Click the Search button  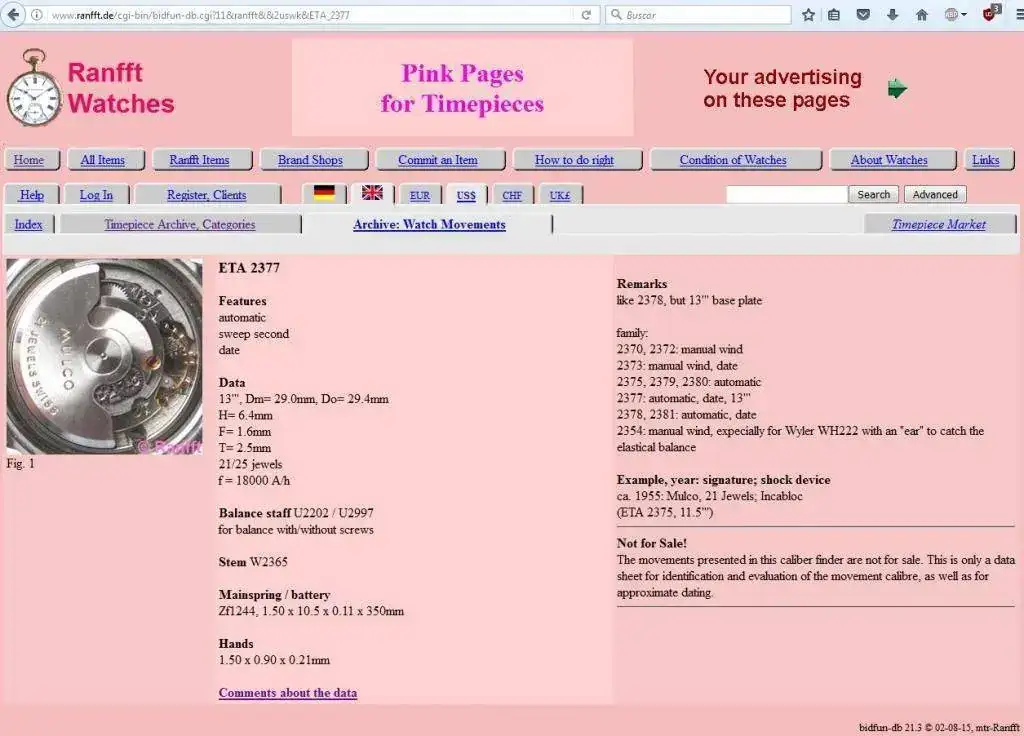click(874, 195)
